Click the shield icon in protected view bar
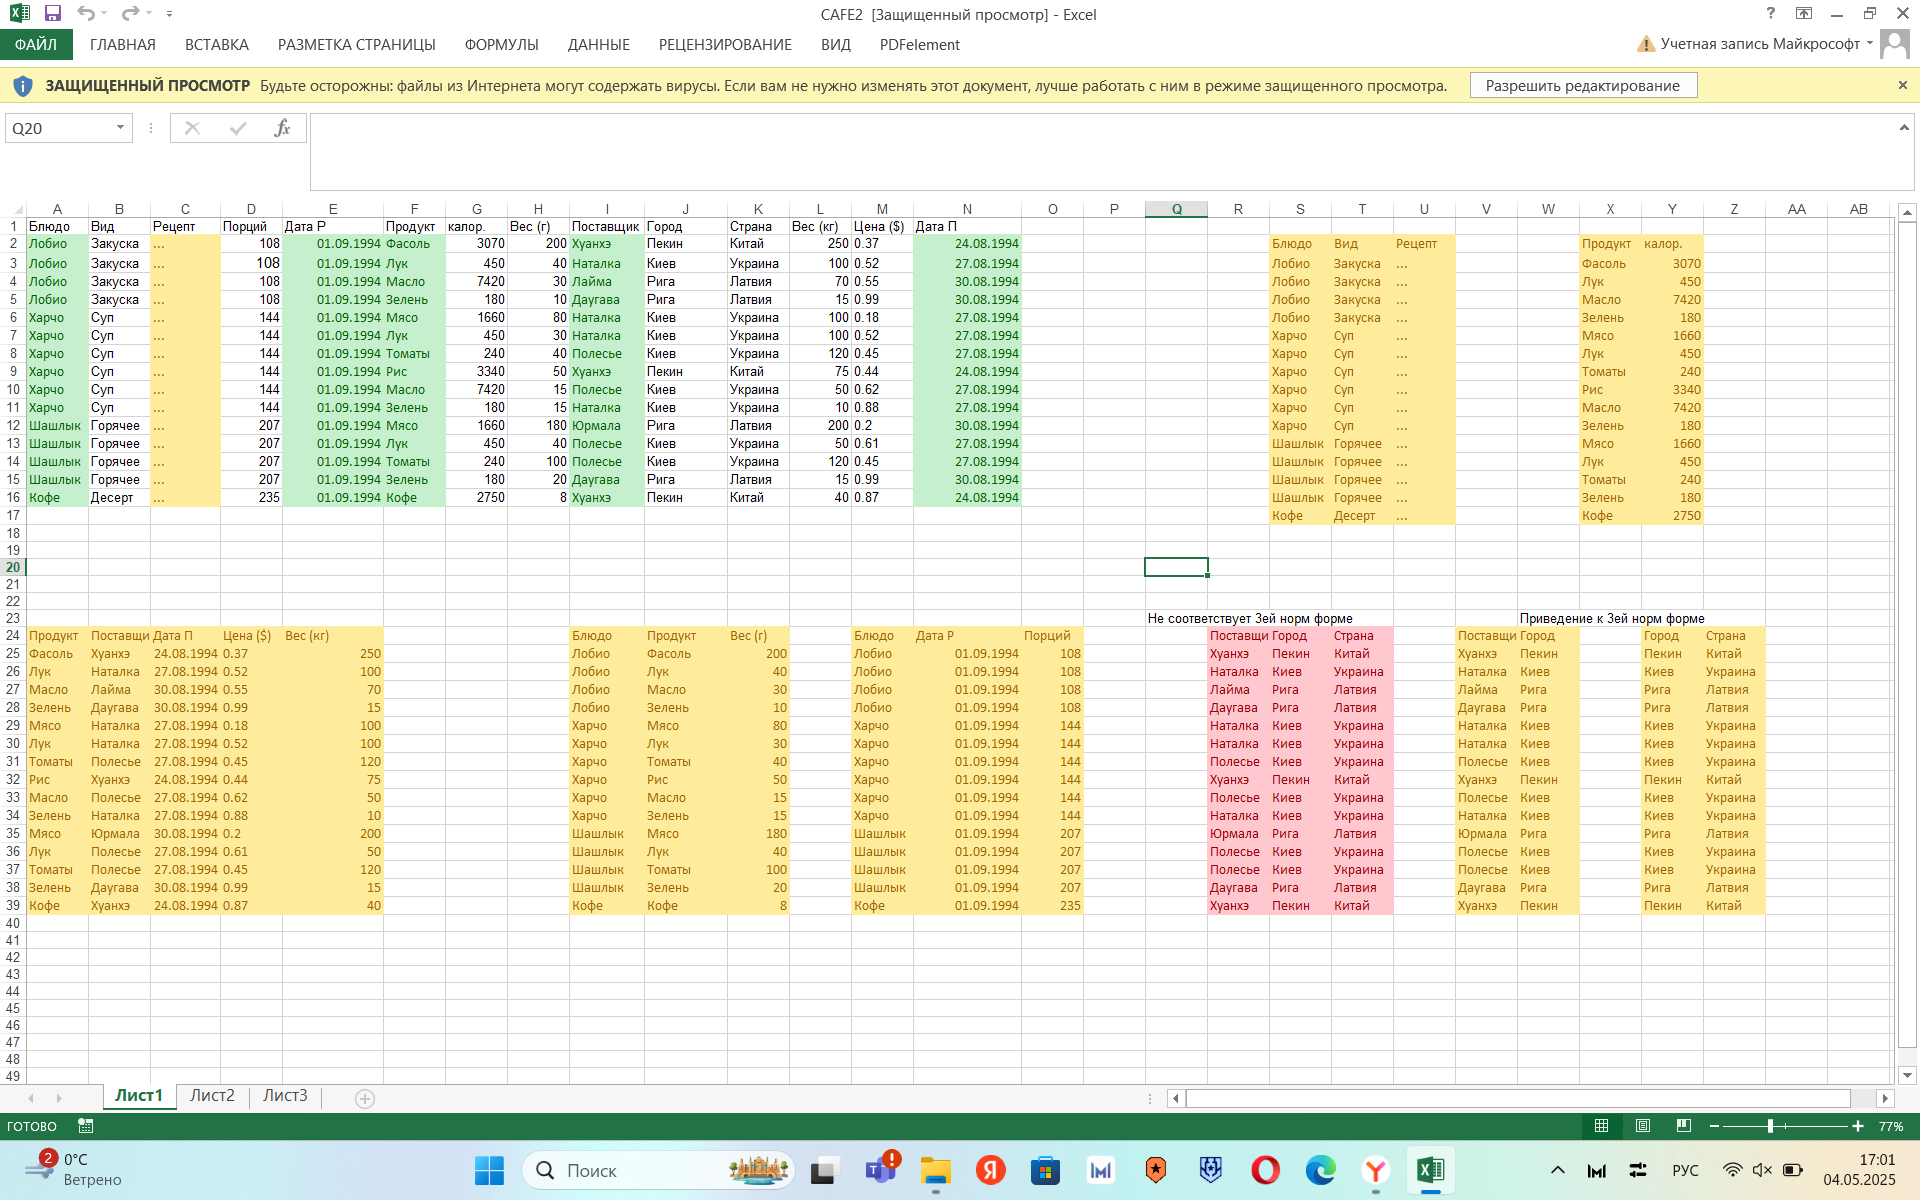The height and width of the screenshot is (1200, 1920). [x=23, y=86]
